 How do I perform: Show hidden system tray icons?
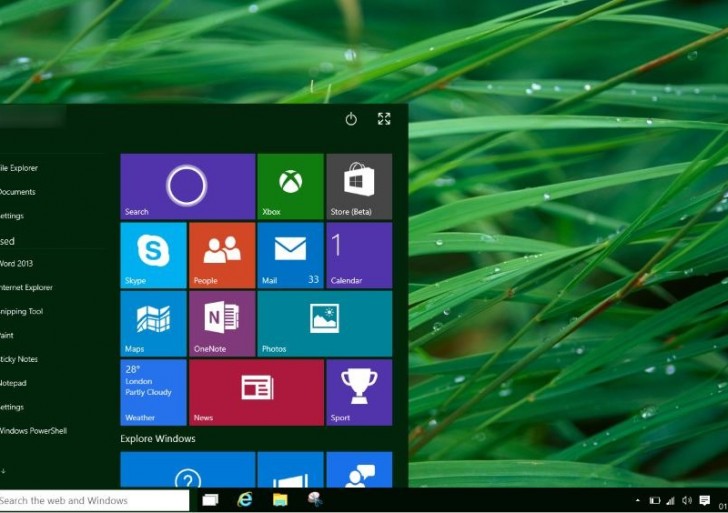637,500
